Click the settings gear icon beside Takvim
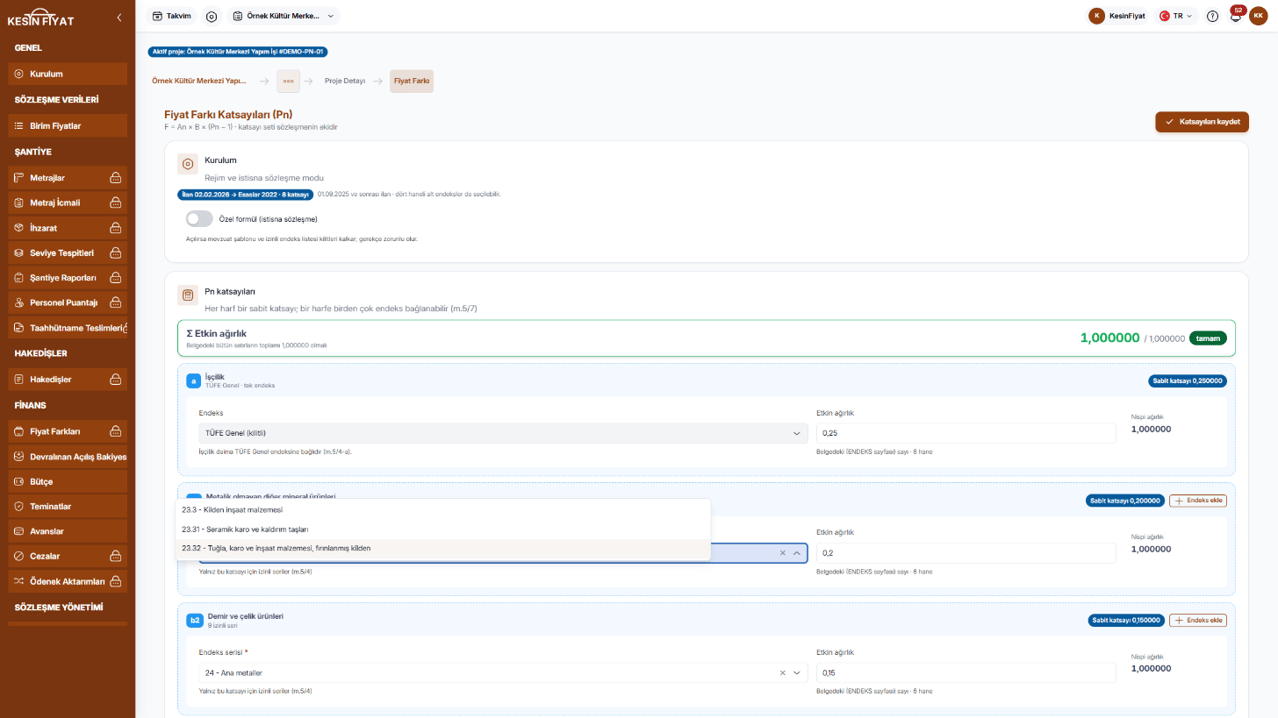Screen dimensions: 1278x718 (211, 16)
